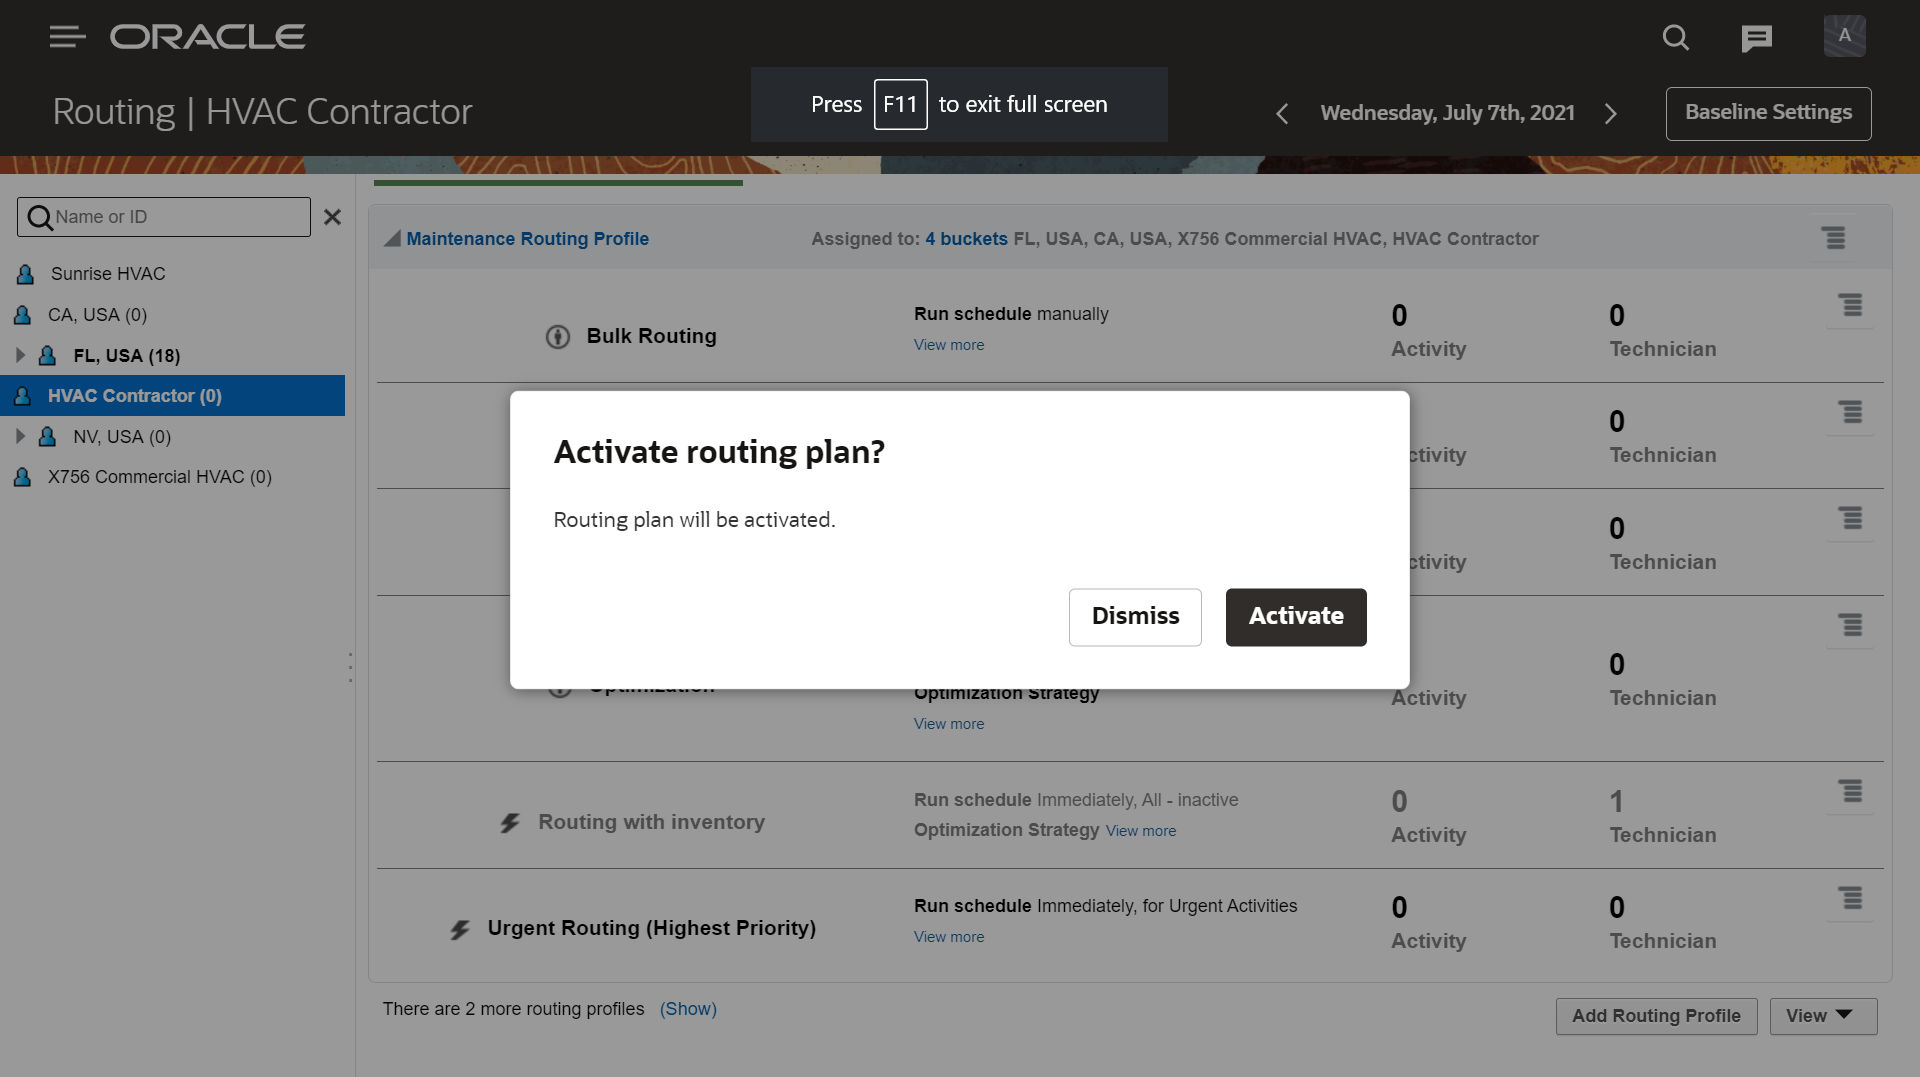Screen dimensions: 1920x1077
Task: Open Maintenance Routing Profile actions menu
Action: (1833, 238)
